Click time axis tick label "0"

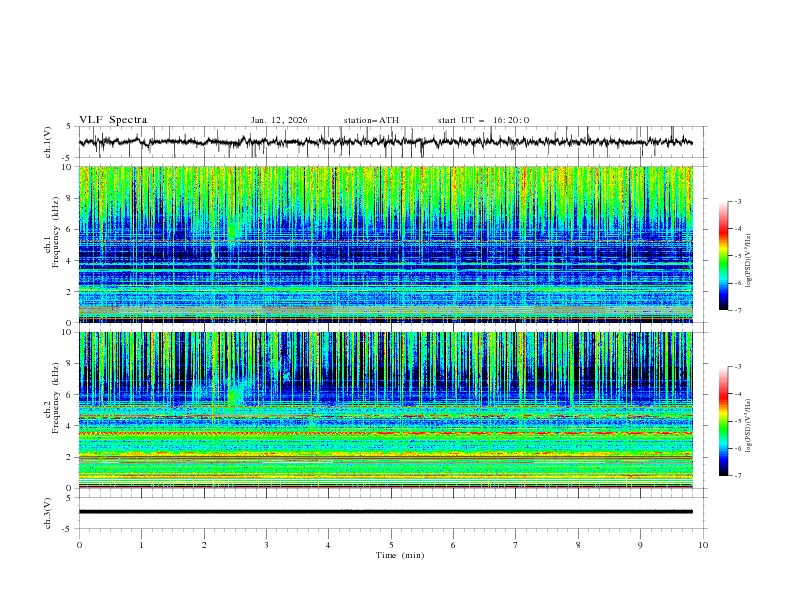coord(79,545)
